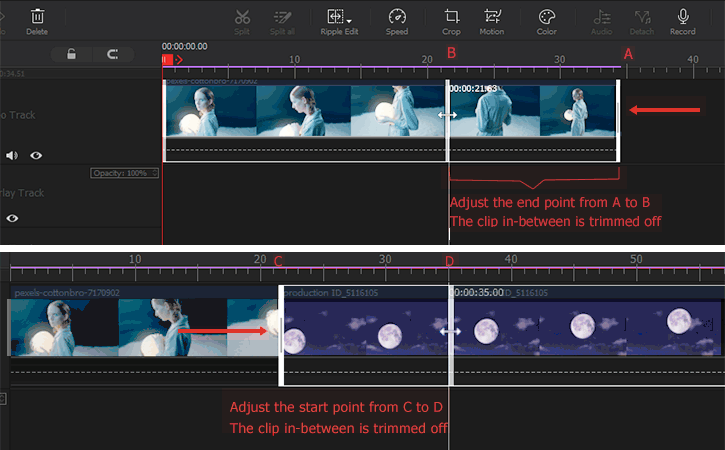This screenshot has height=450, width=725.
Task: Click the timecode readout 00:00:00.00
Action: [184, 46]
